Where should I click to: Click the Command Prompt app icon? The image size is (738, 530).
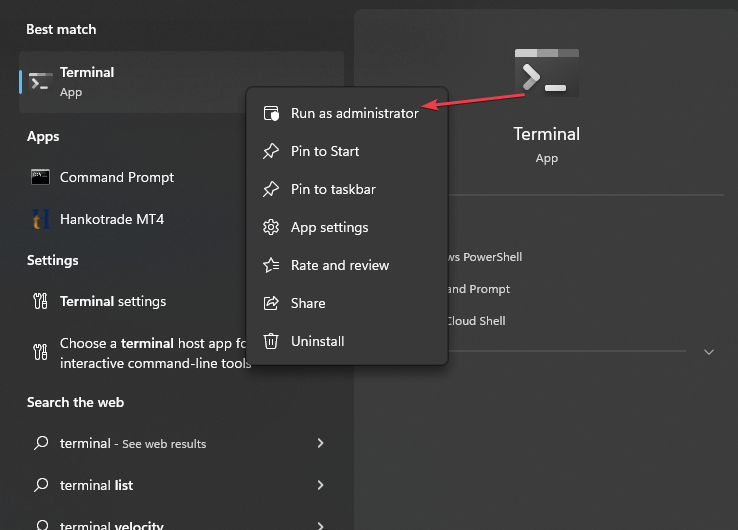40,177
